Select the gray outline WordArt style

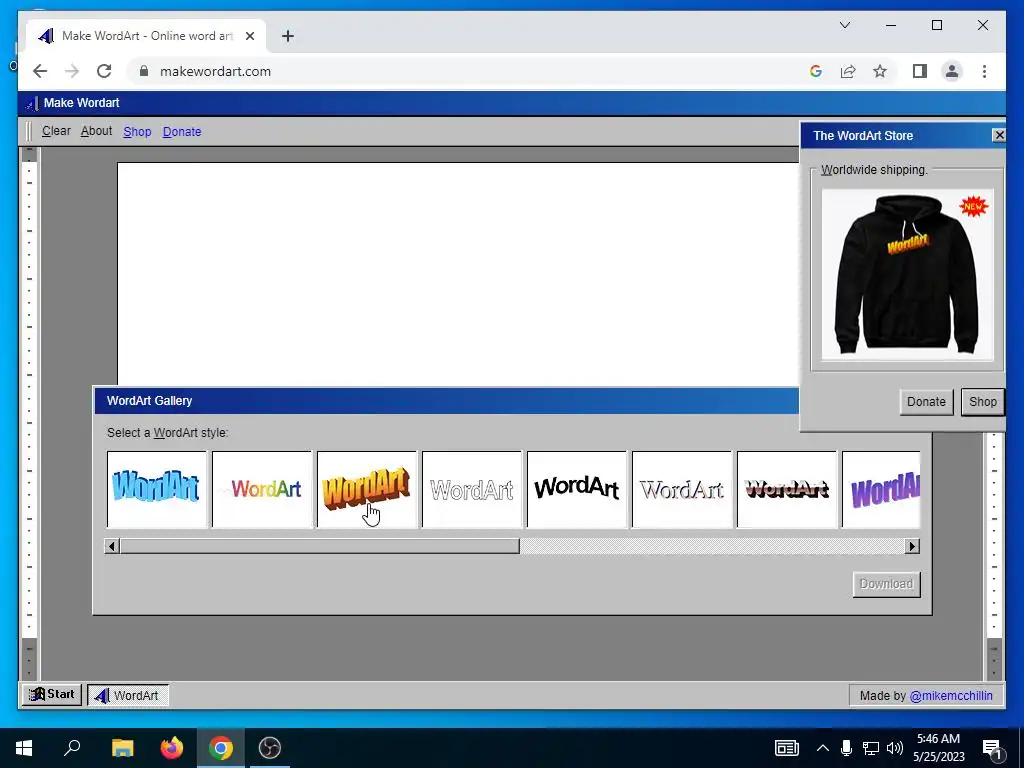pos(472,489)
